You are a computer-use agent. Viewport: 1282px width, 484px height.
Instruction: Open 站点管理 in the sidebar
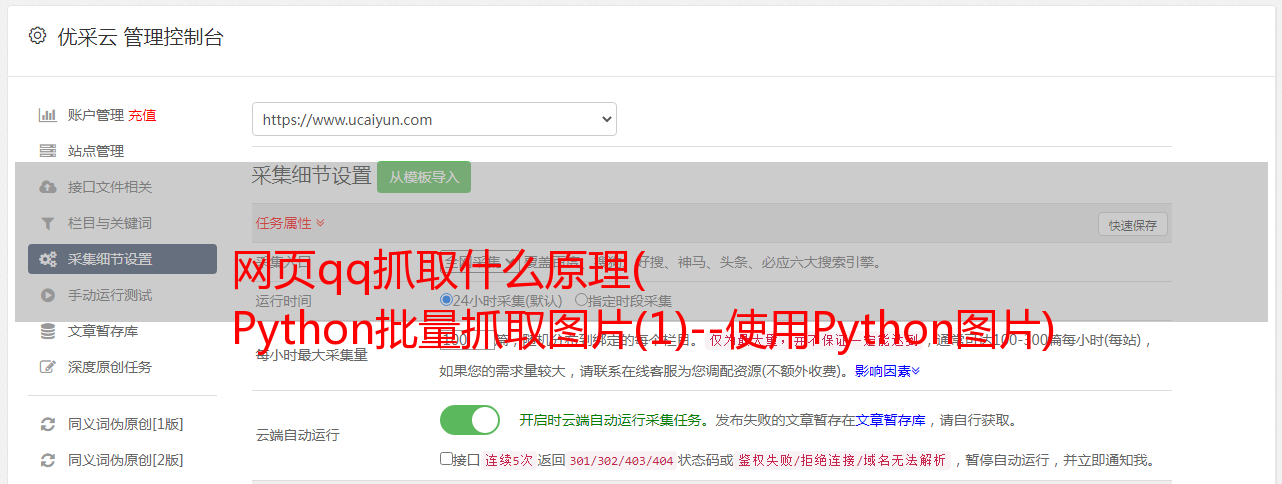click(x=96, y=151)
